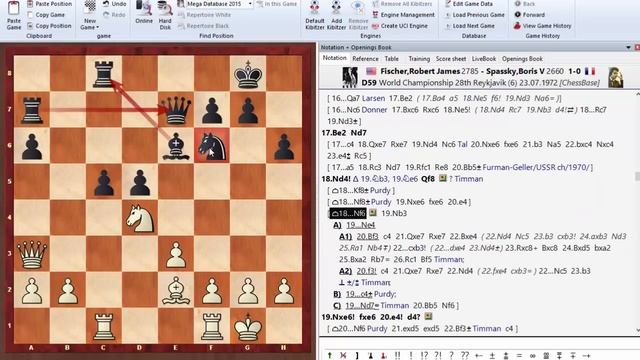The height and width of the screenshot is (360, 640).
Task: Insert the '±' white is better symbol
Action: click(x=492, y=356)
